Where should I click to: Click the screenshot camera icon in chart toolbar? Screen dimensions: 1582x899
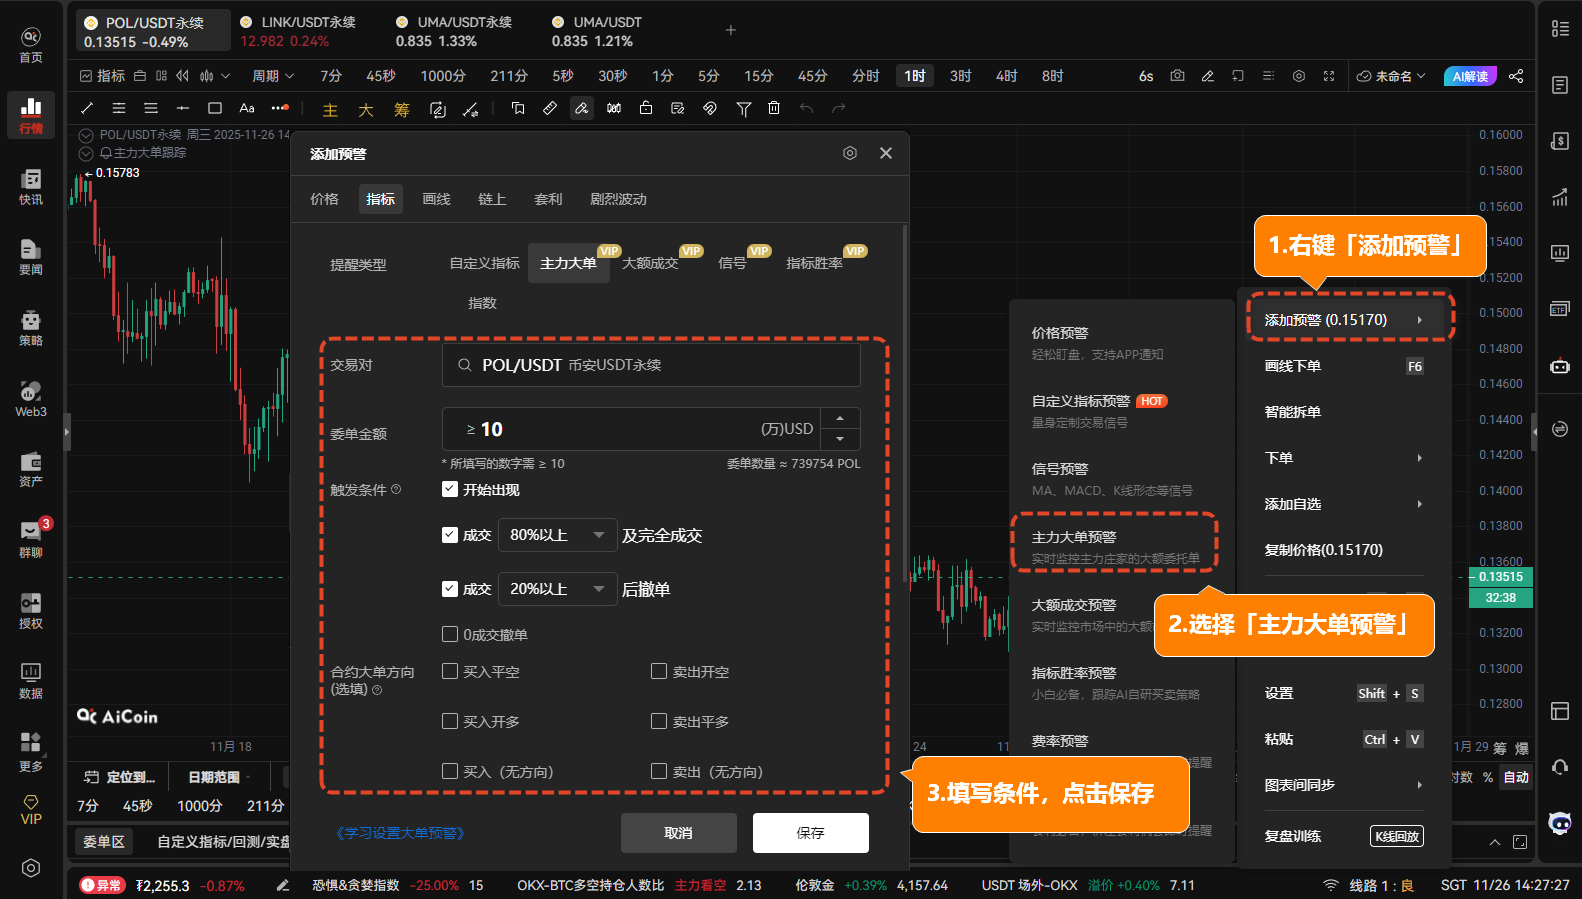(1177, 76)
